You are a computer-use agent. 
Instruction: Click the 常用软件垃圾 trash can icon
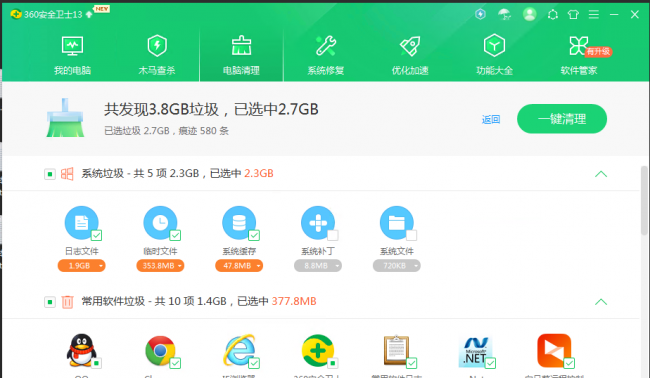pyautogui.click(x=67, y=302)
